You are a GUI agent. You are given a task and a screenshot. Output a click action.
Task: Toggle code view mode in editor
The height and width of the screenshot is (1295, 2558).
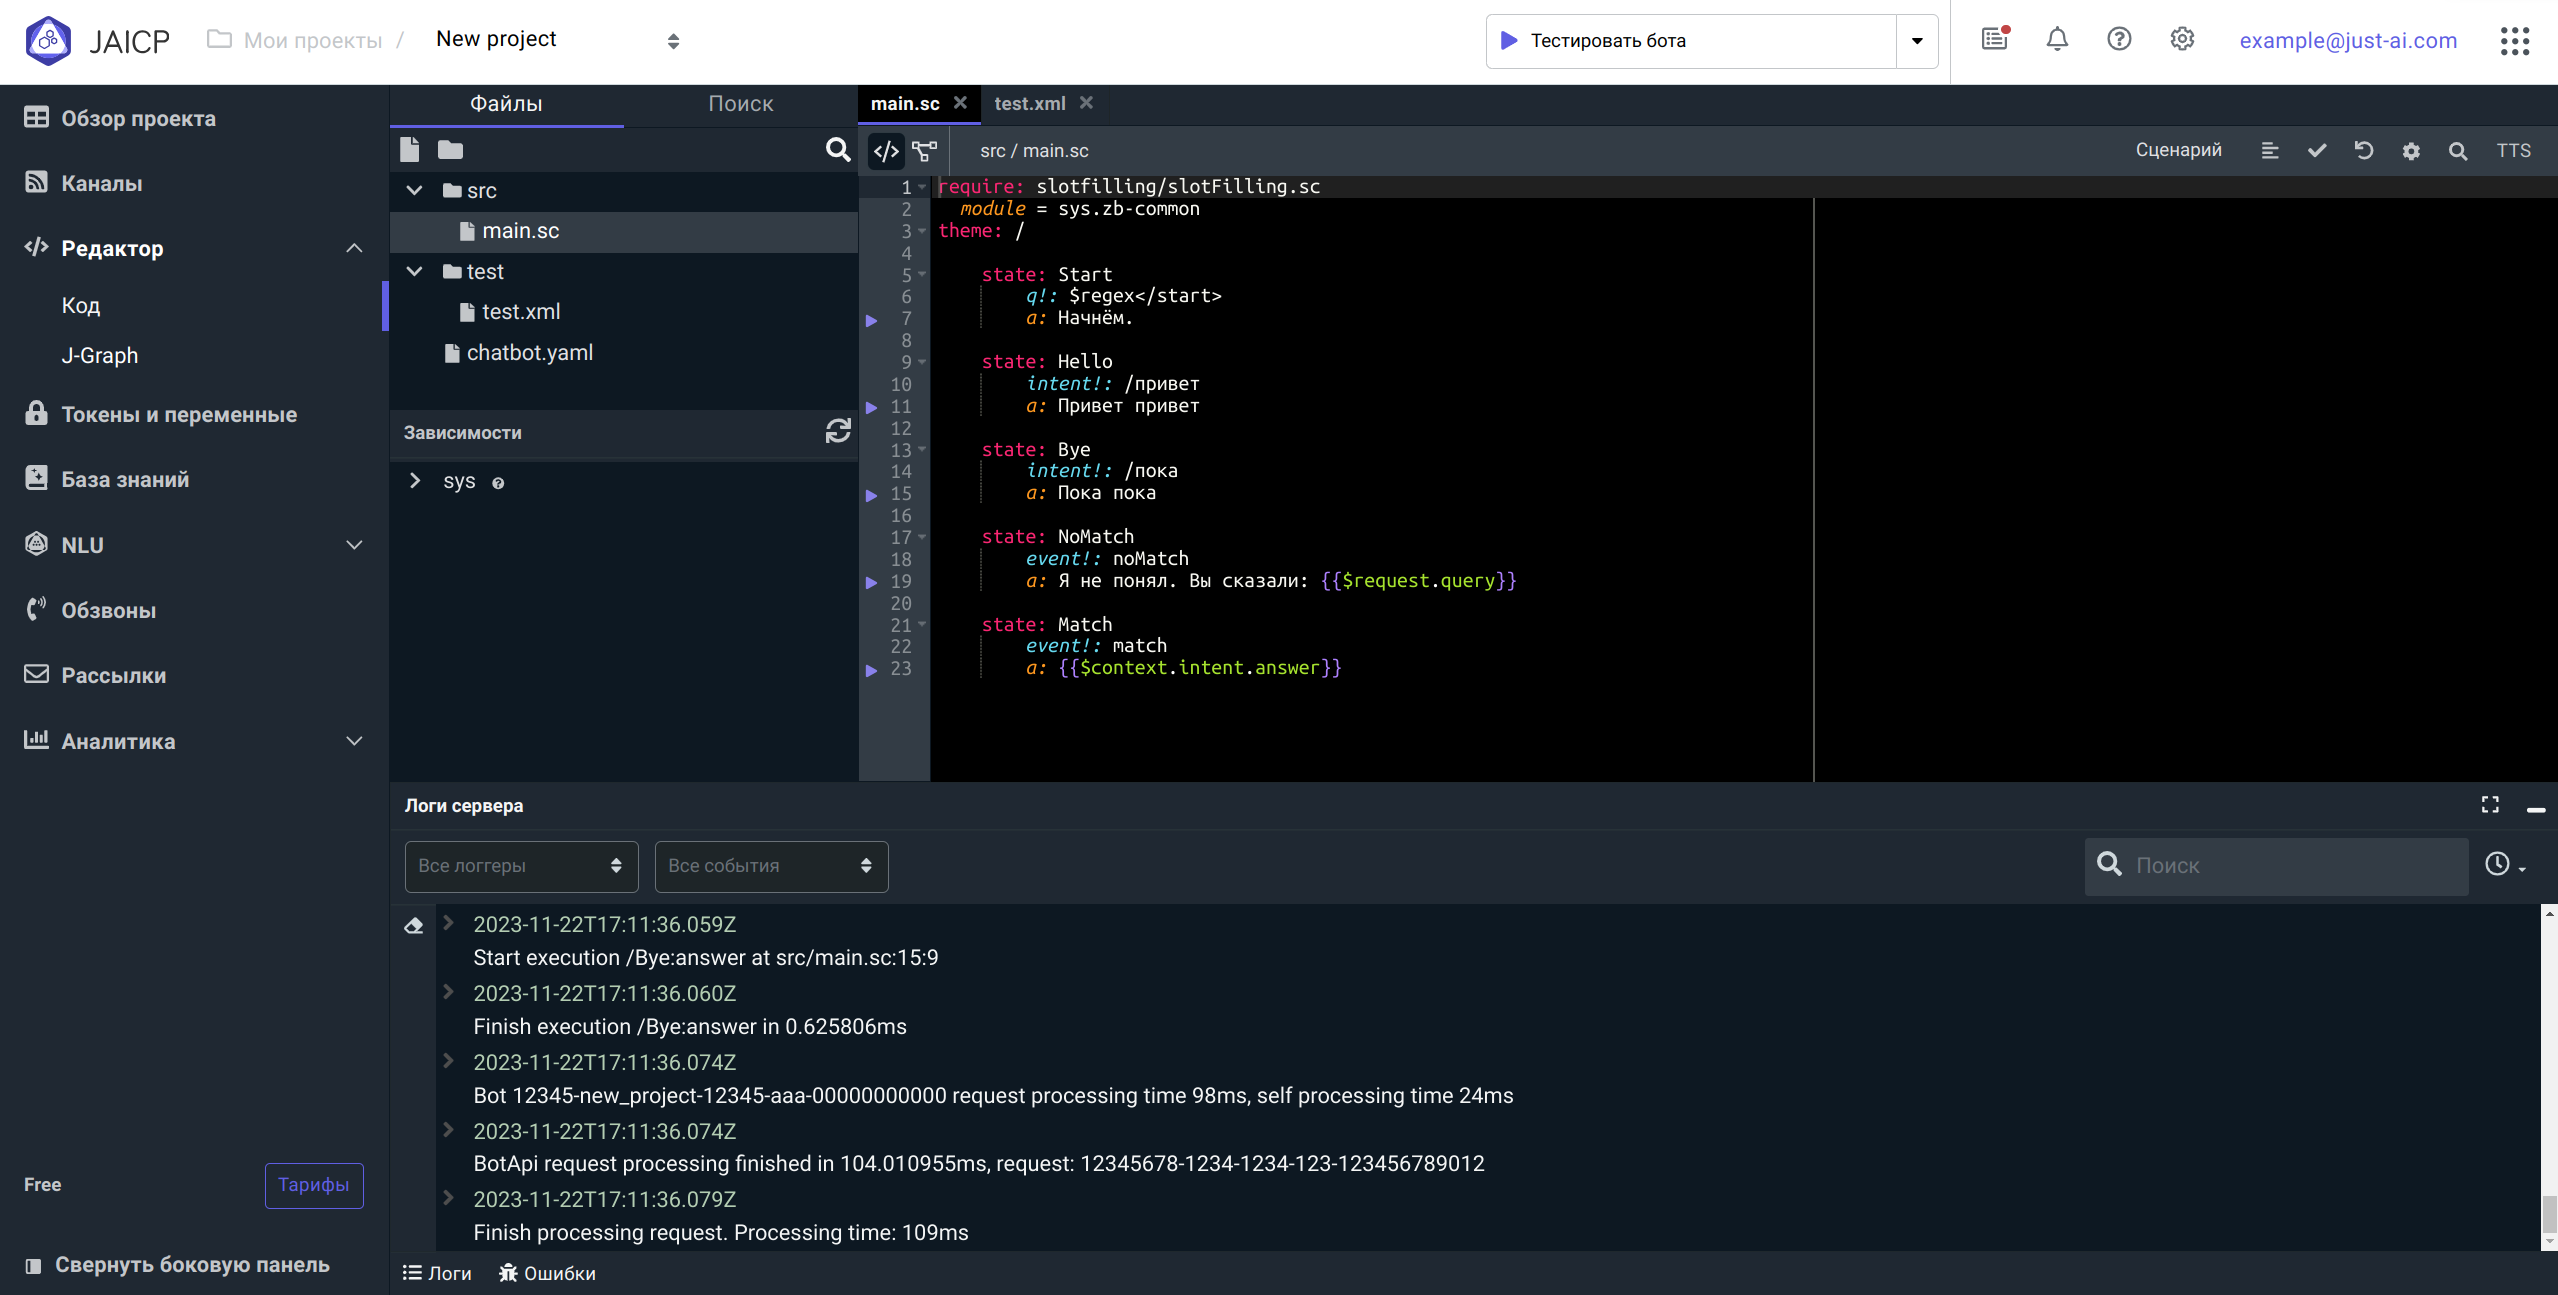coord(886,151)
